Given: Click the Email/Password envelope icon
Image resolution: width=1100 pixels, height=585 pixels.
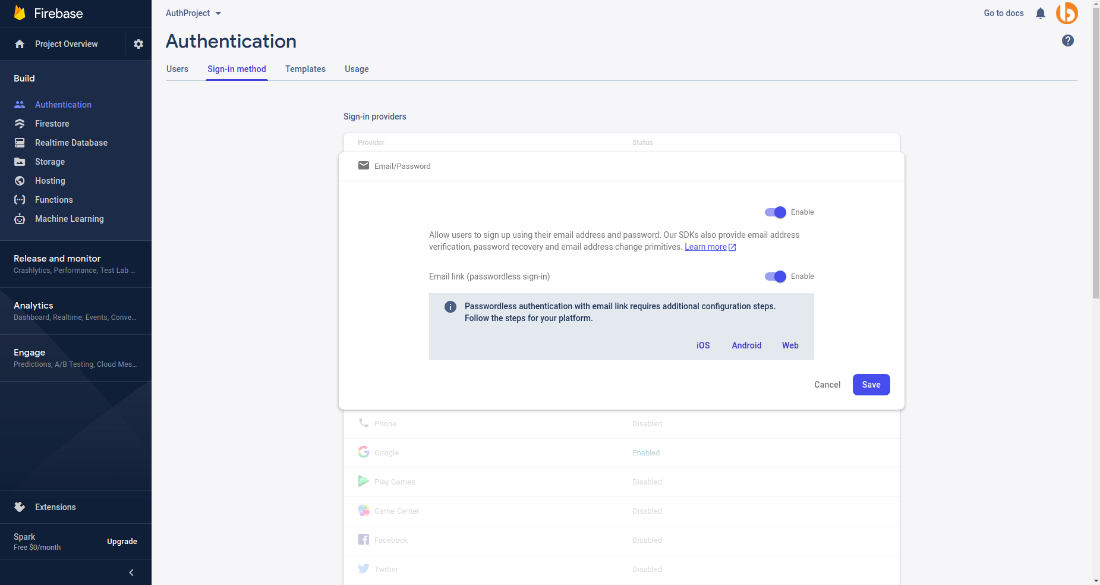Looking at the screenshot, I should pyautogui.click(x=363, y=166).
